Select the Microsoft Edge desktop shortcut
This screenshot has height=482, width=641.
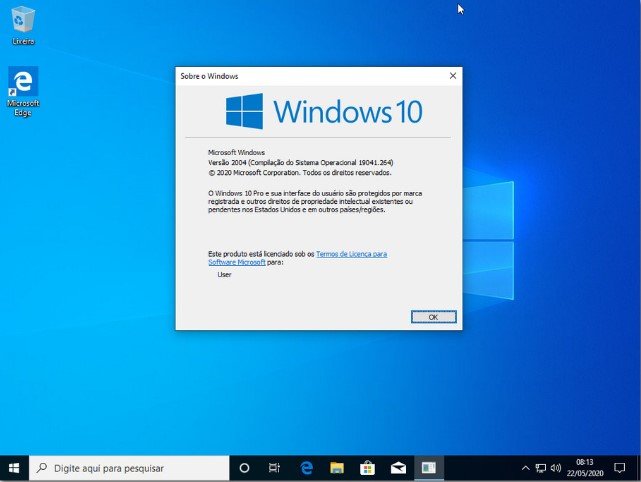(x=23, y=91)
